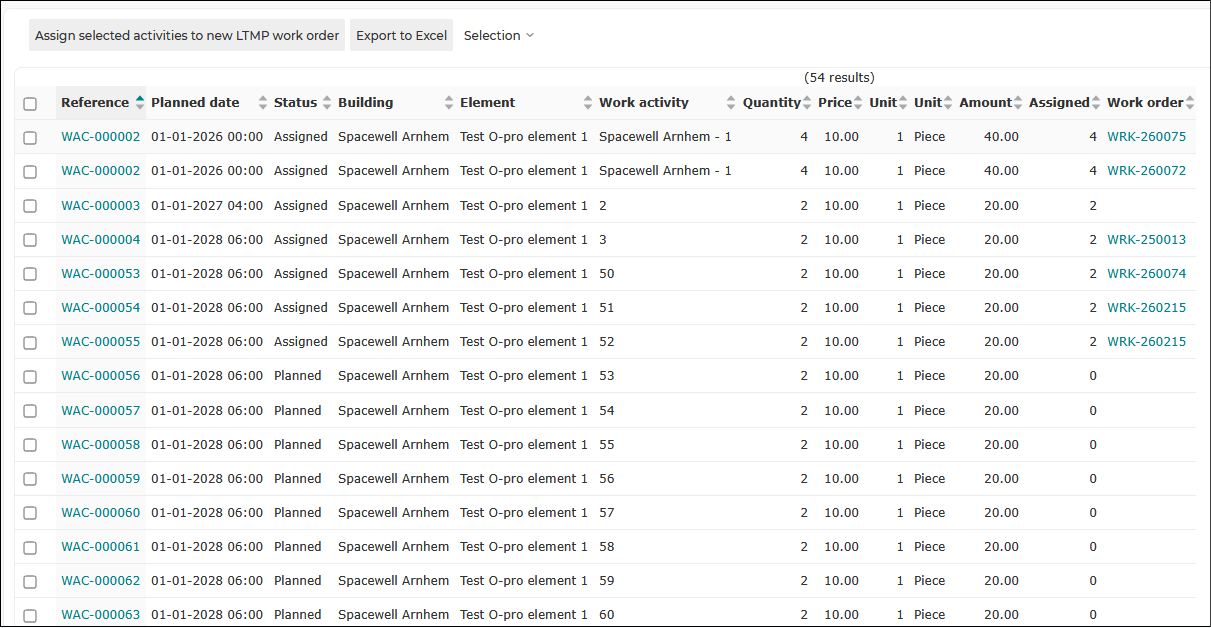The image size is (1211, 628).
Task: Click amount 40.00 in the WRK-260075 row
Action: pyautogui.click(x=1001, y=137)
